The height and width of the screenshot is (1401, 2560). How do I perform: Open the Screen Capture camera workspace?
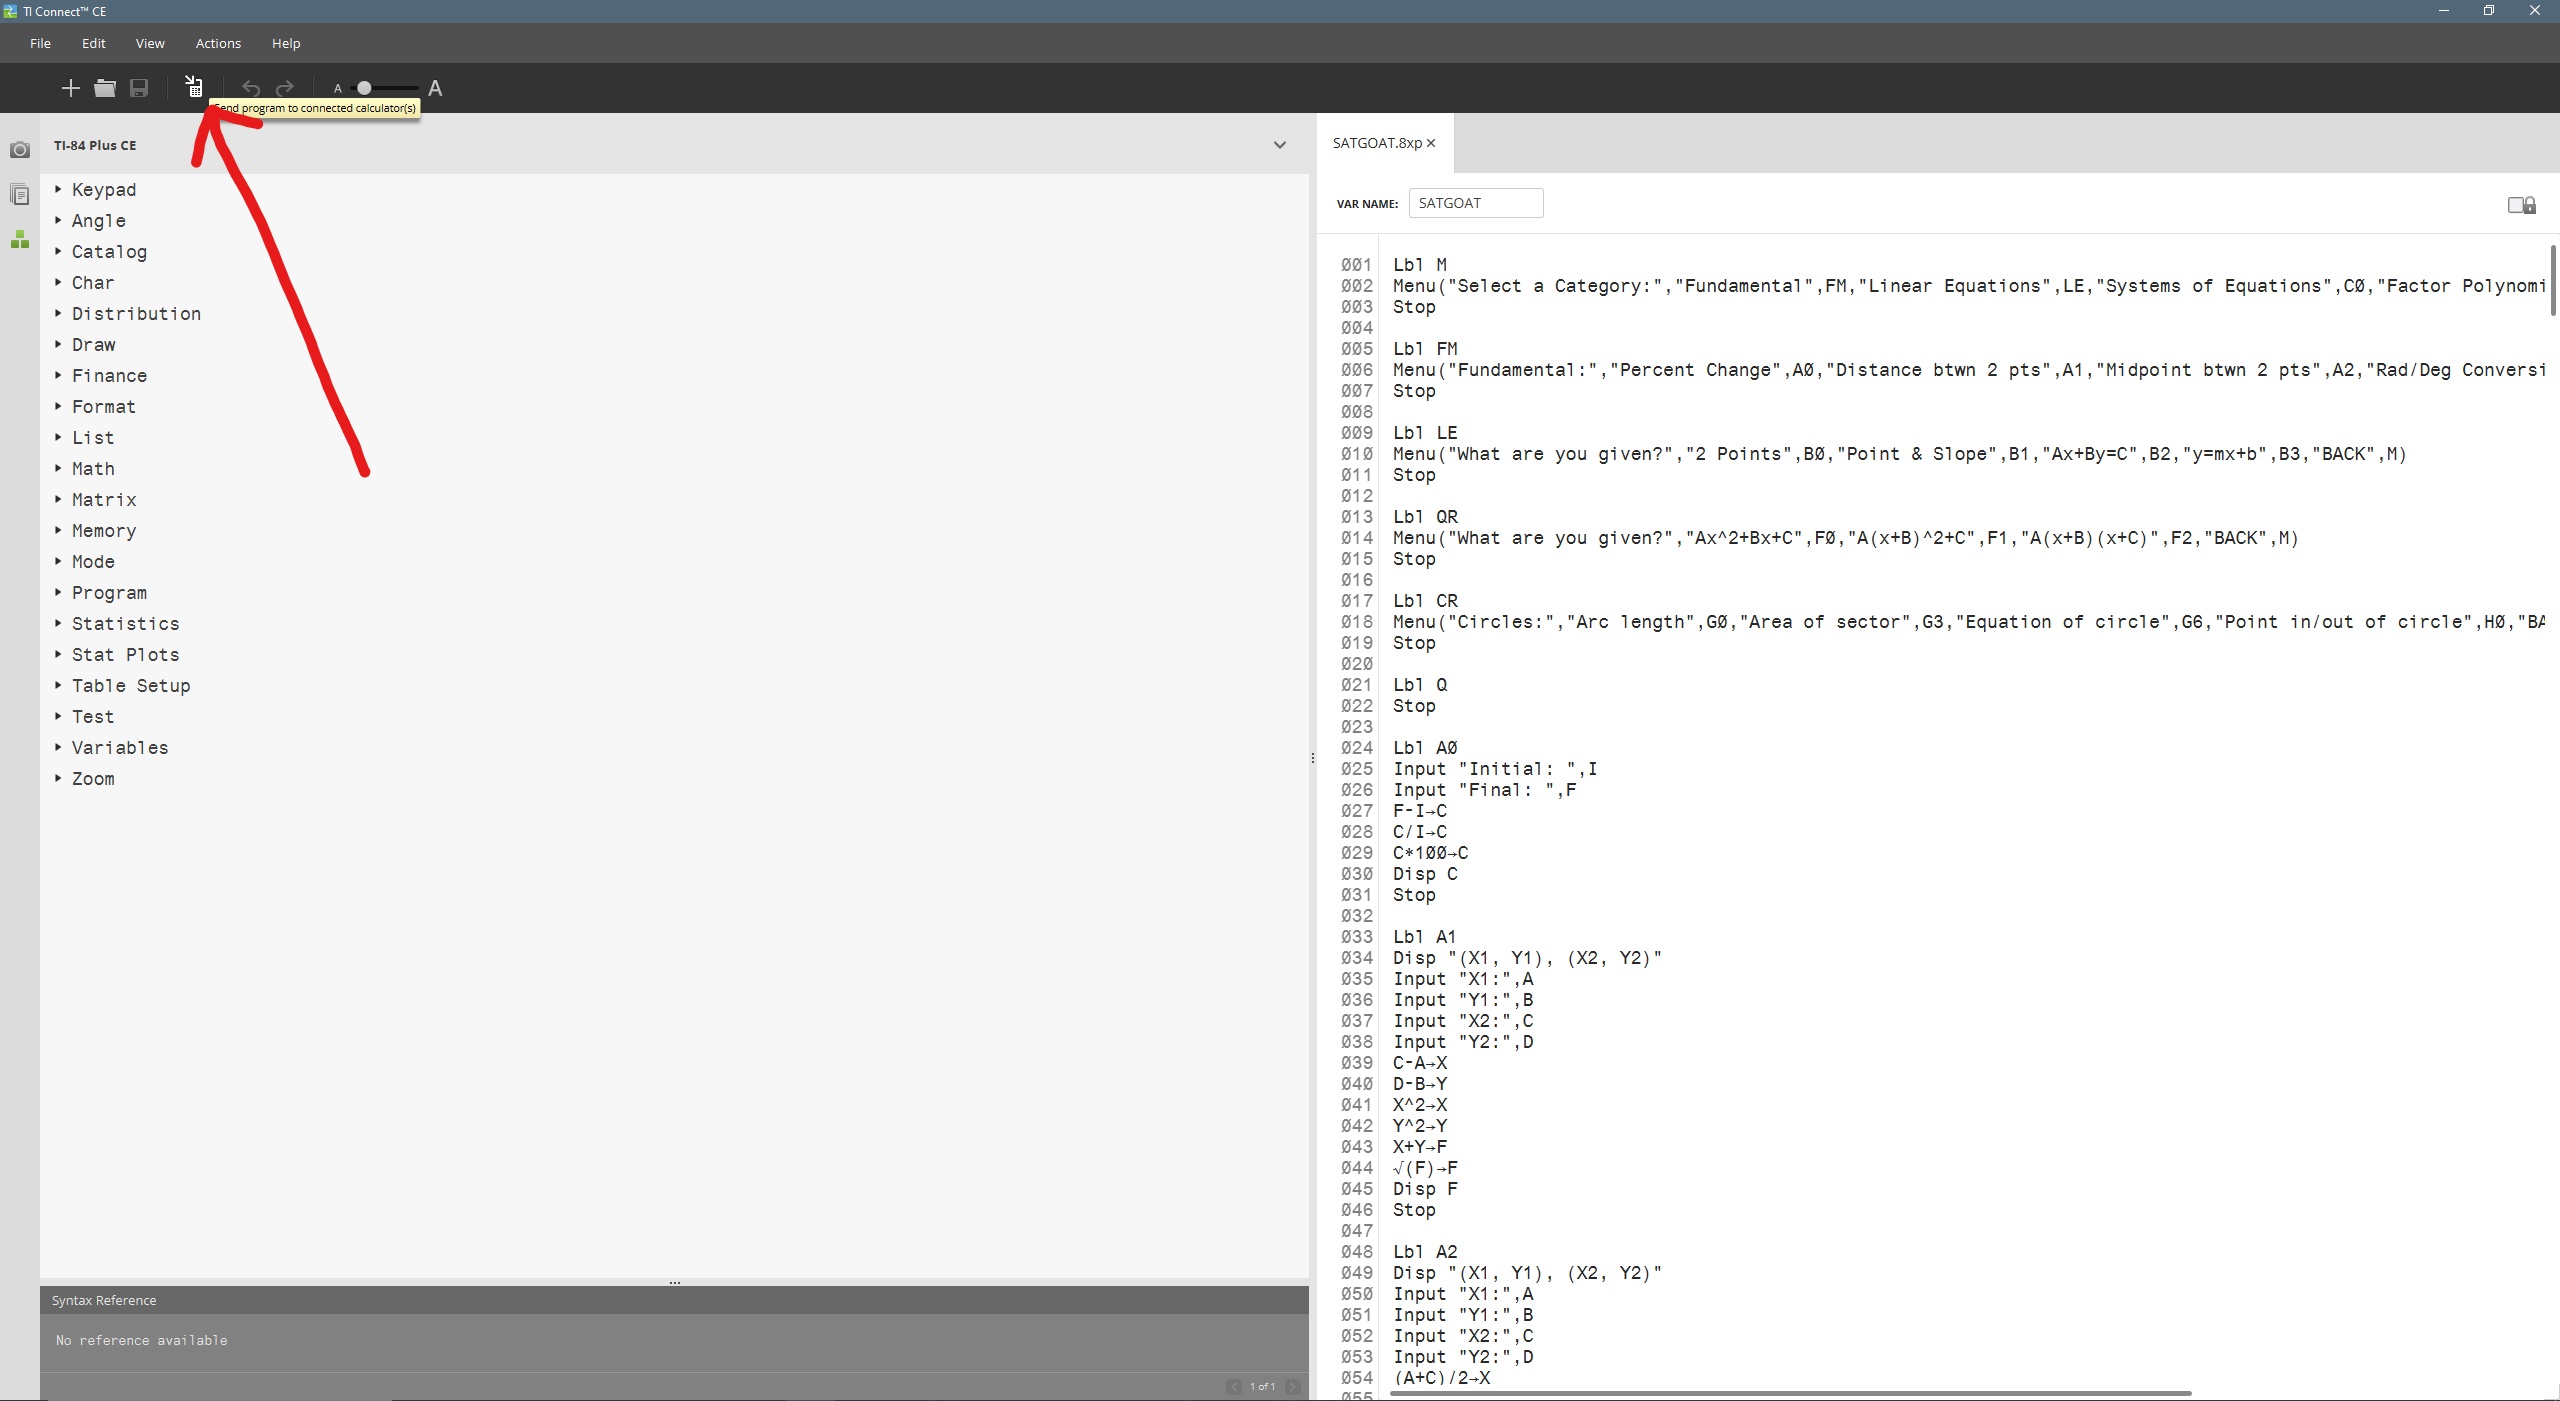(x=20, y=150)
